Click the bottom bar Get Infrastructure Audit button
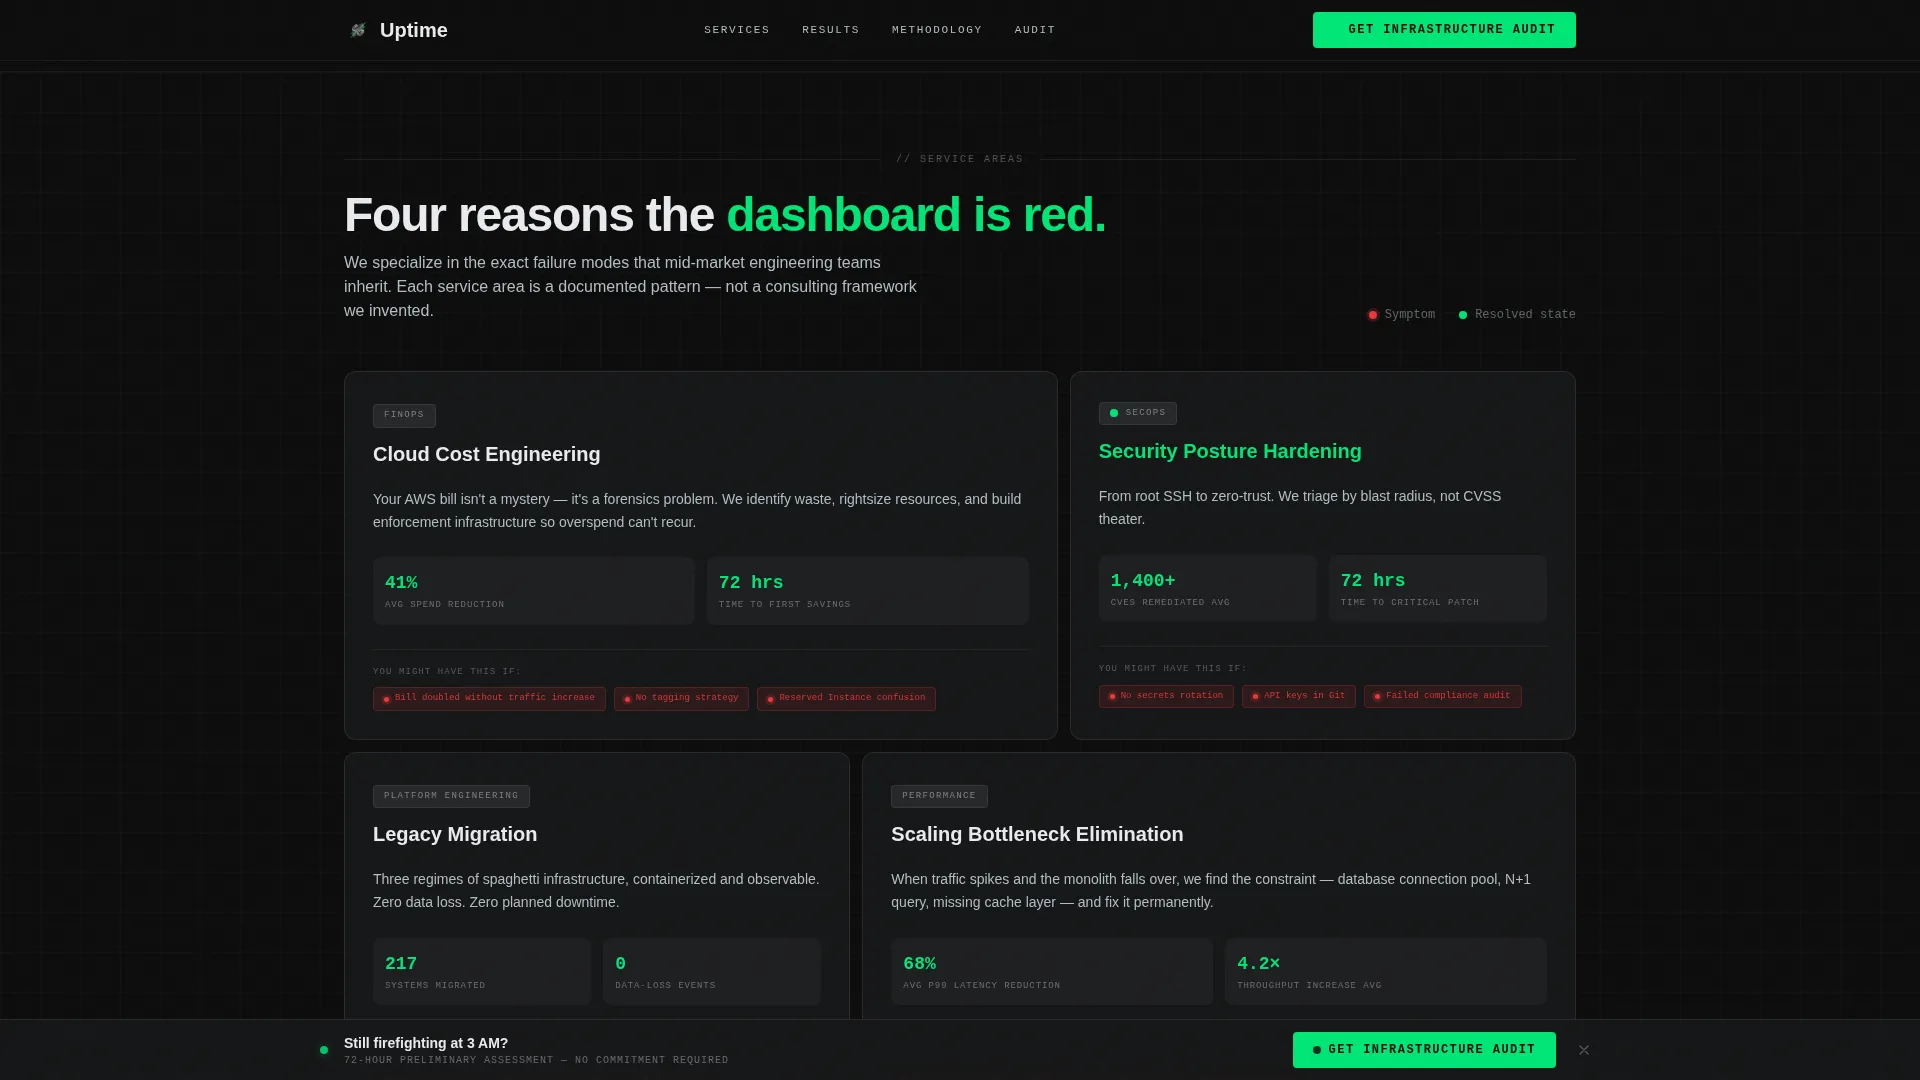The image size is (1920, 1080). pos(1424,1050)
